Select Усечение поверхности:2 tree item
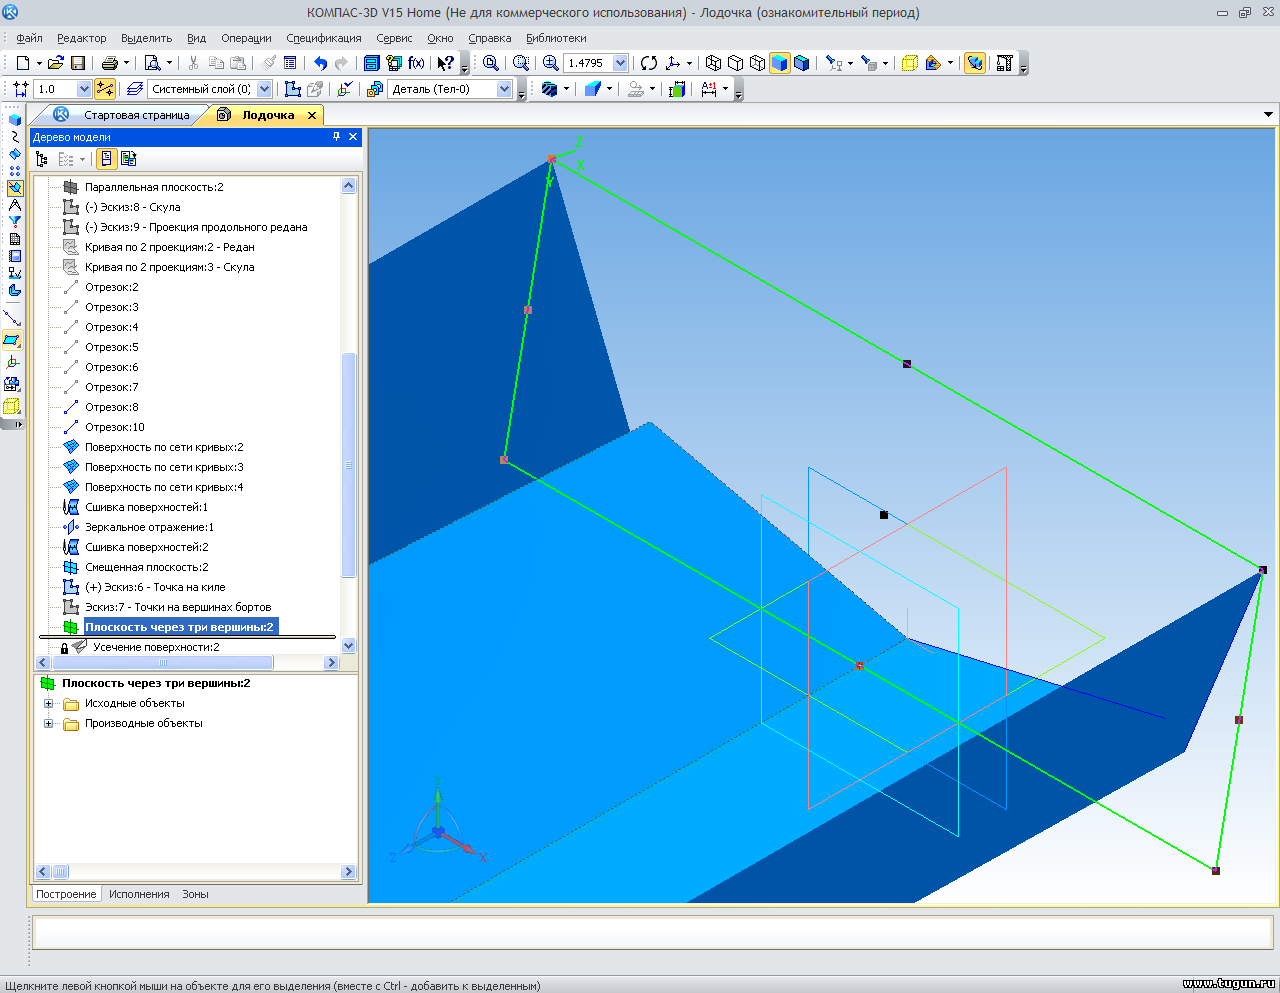The width and height of the screenshot is (1280, 993). 156,647
